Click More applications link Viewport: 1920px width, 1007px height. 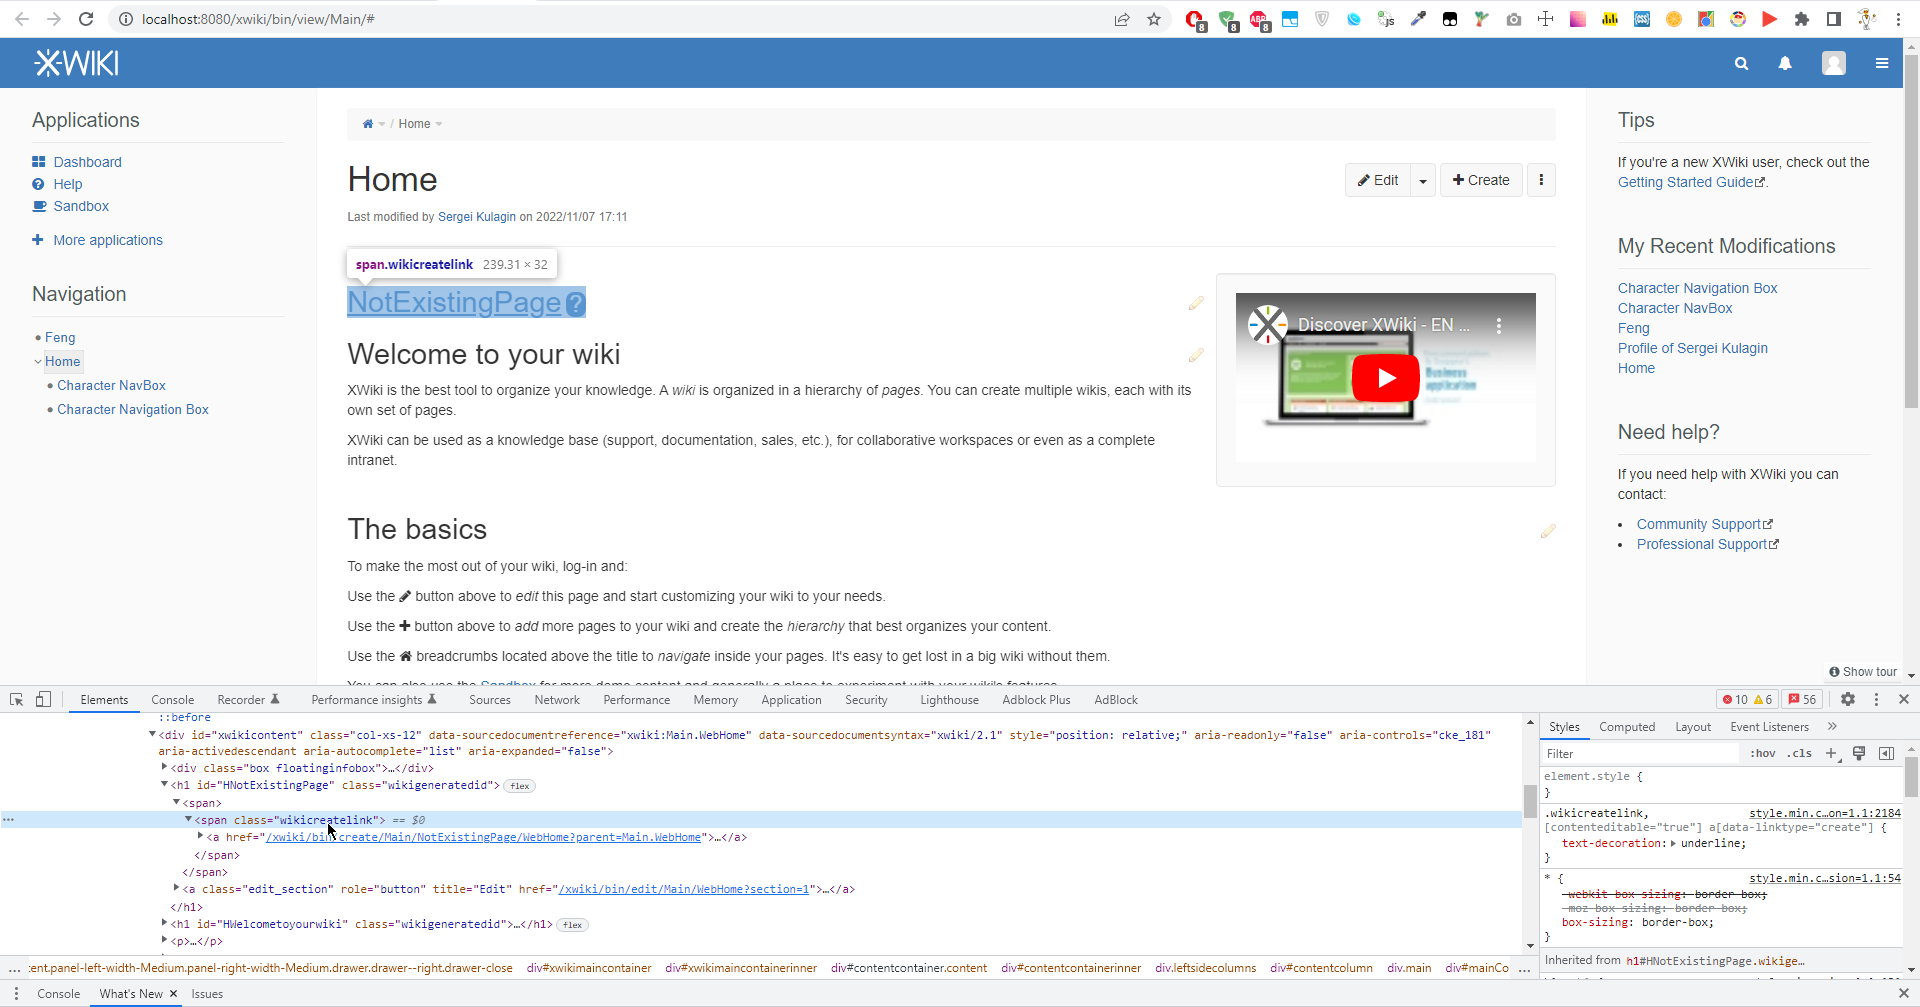tap(108, 240)
